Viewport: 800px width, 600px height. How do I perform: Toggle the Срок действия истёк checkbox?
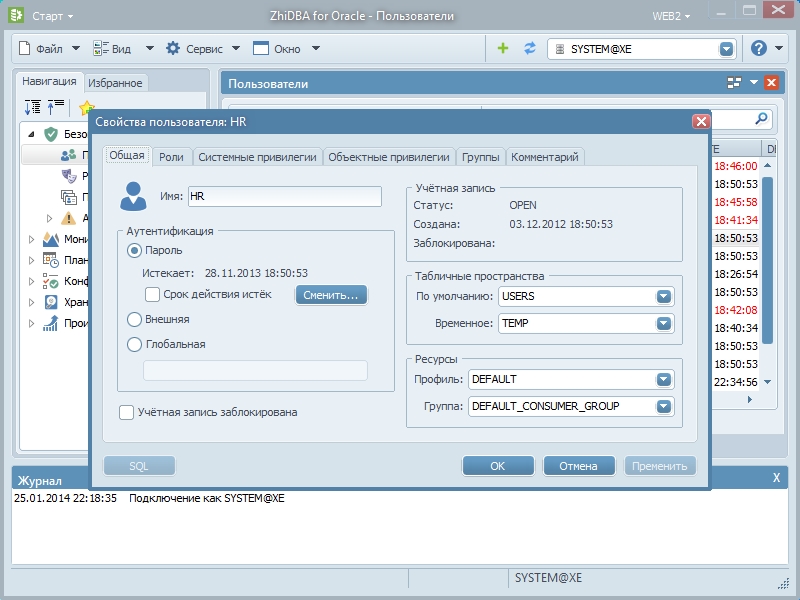click(x=153, y=294)
